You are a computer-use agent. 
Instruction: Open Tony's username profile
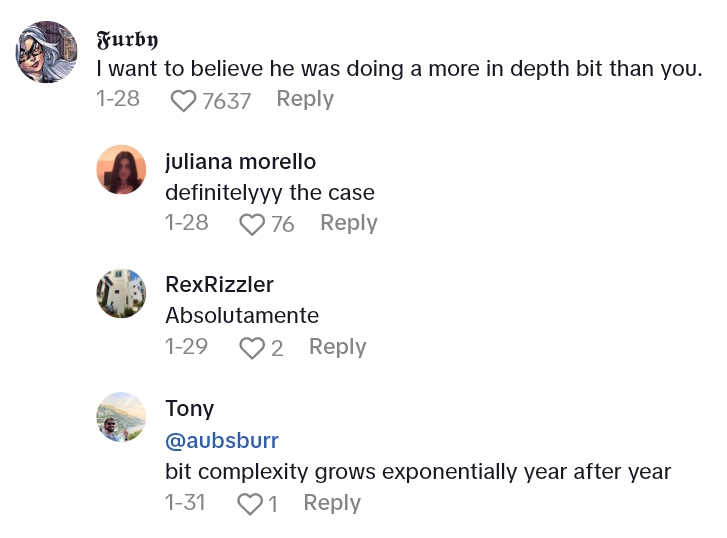pyautogui.click(x=190, y=409)
